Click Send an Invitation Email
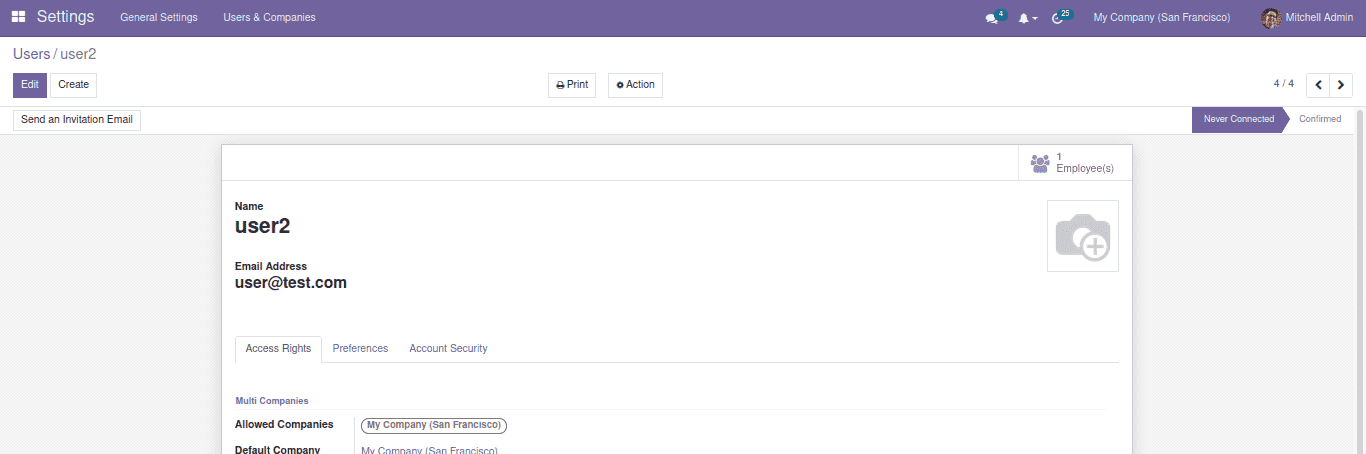The height and width of the screenshot is (454, 1366). [x=77, y=120]
